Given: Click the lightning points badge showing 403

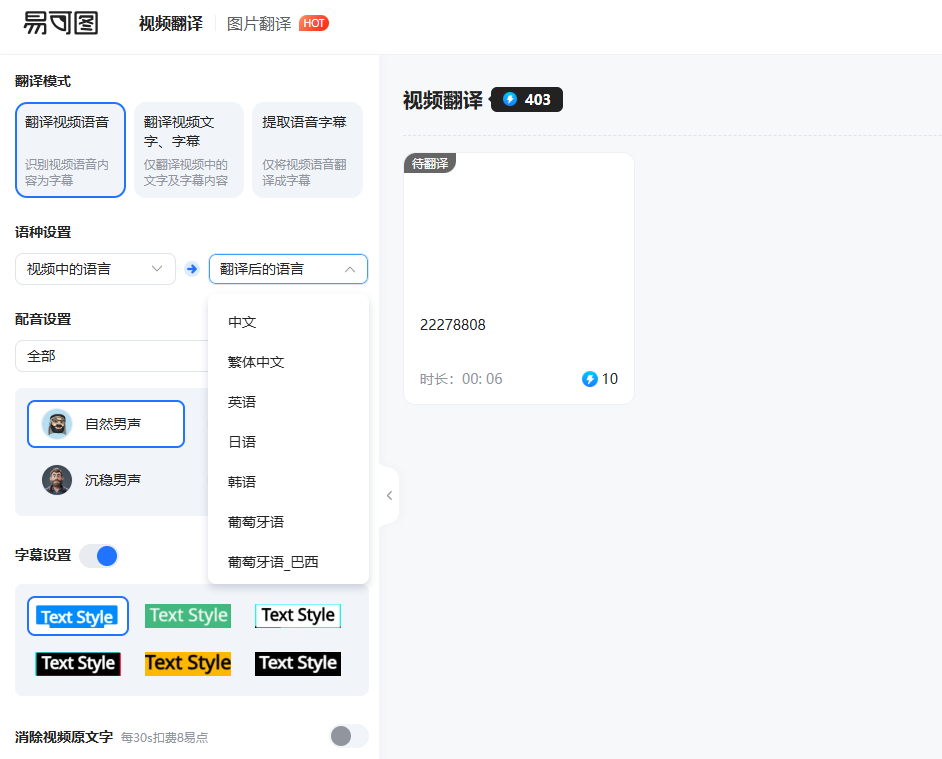Looking at the screenshot, I should tap(527, 100).
